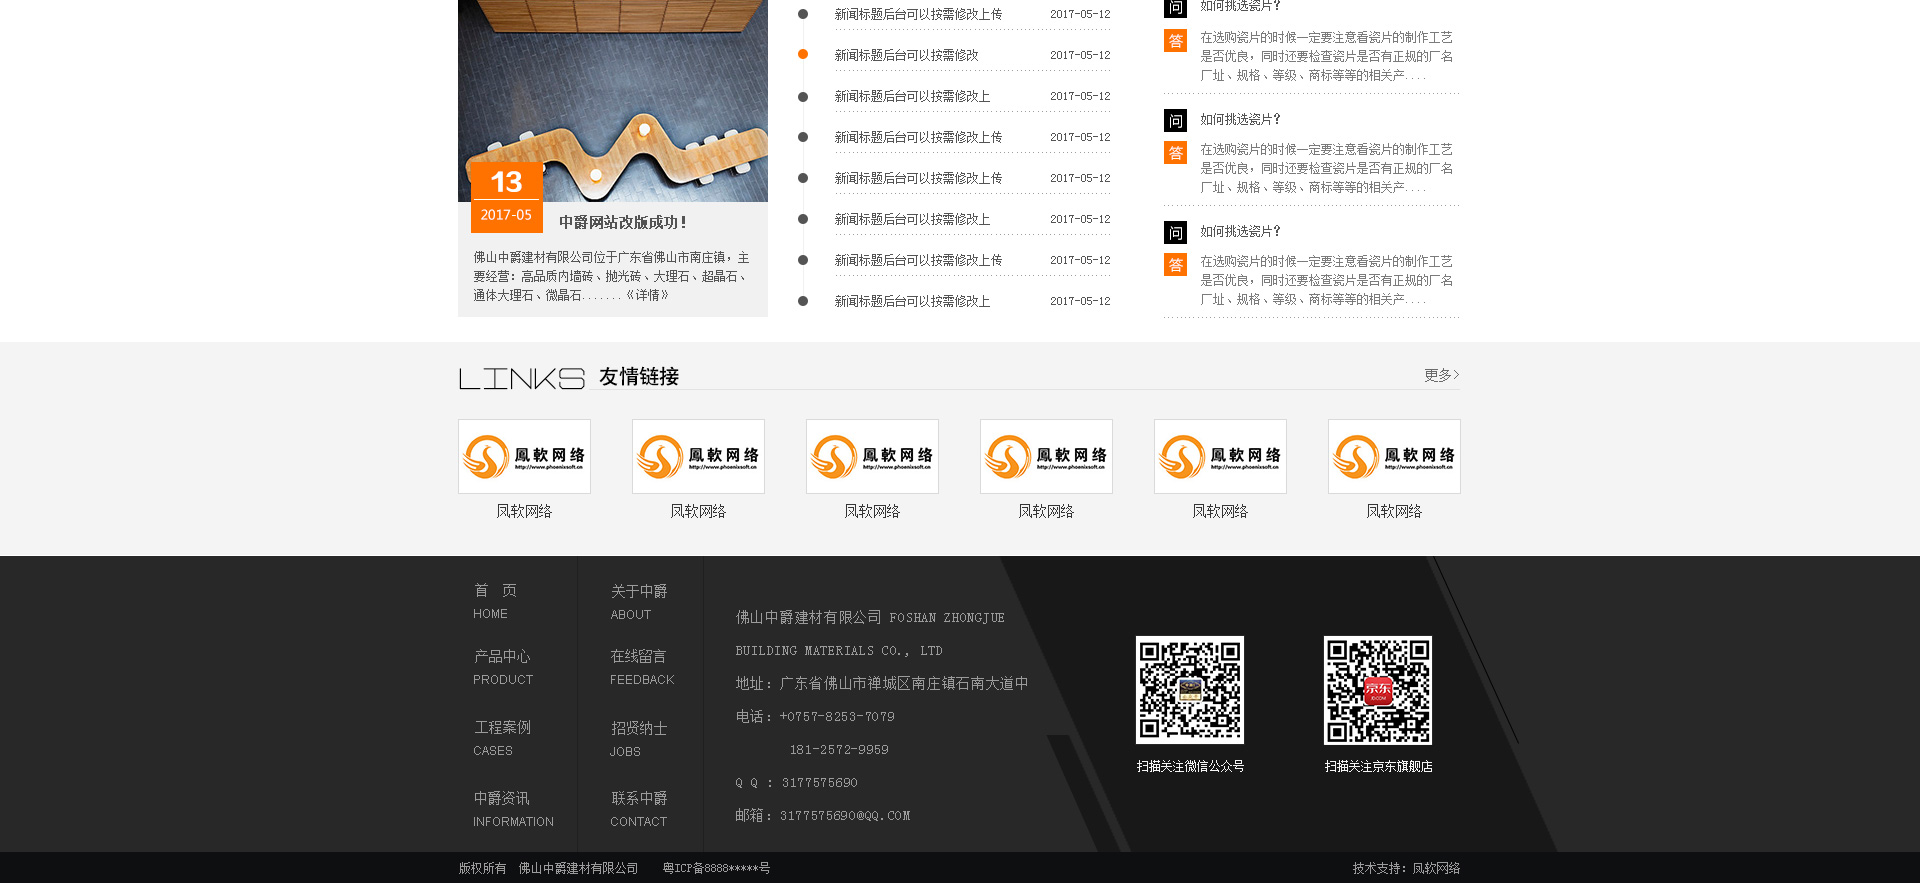Open 在线留言 FEEDBACK page from footer
This screenshot has width=1920, height=883.
click(641, 667)
